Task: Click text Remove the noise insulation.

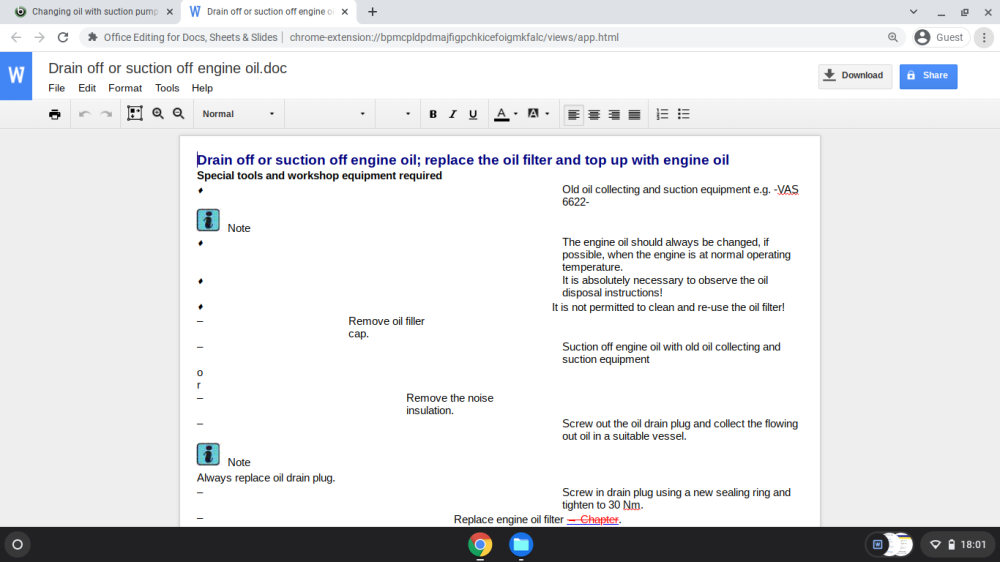Action: [x=450, y=404]
